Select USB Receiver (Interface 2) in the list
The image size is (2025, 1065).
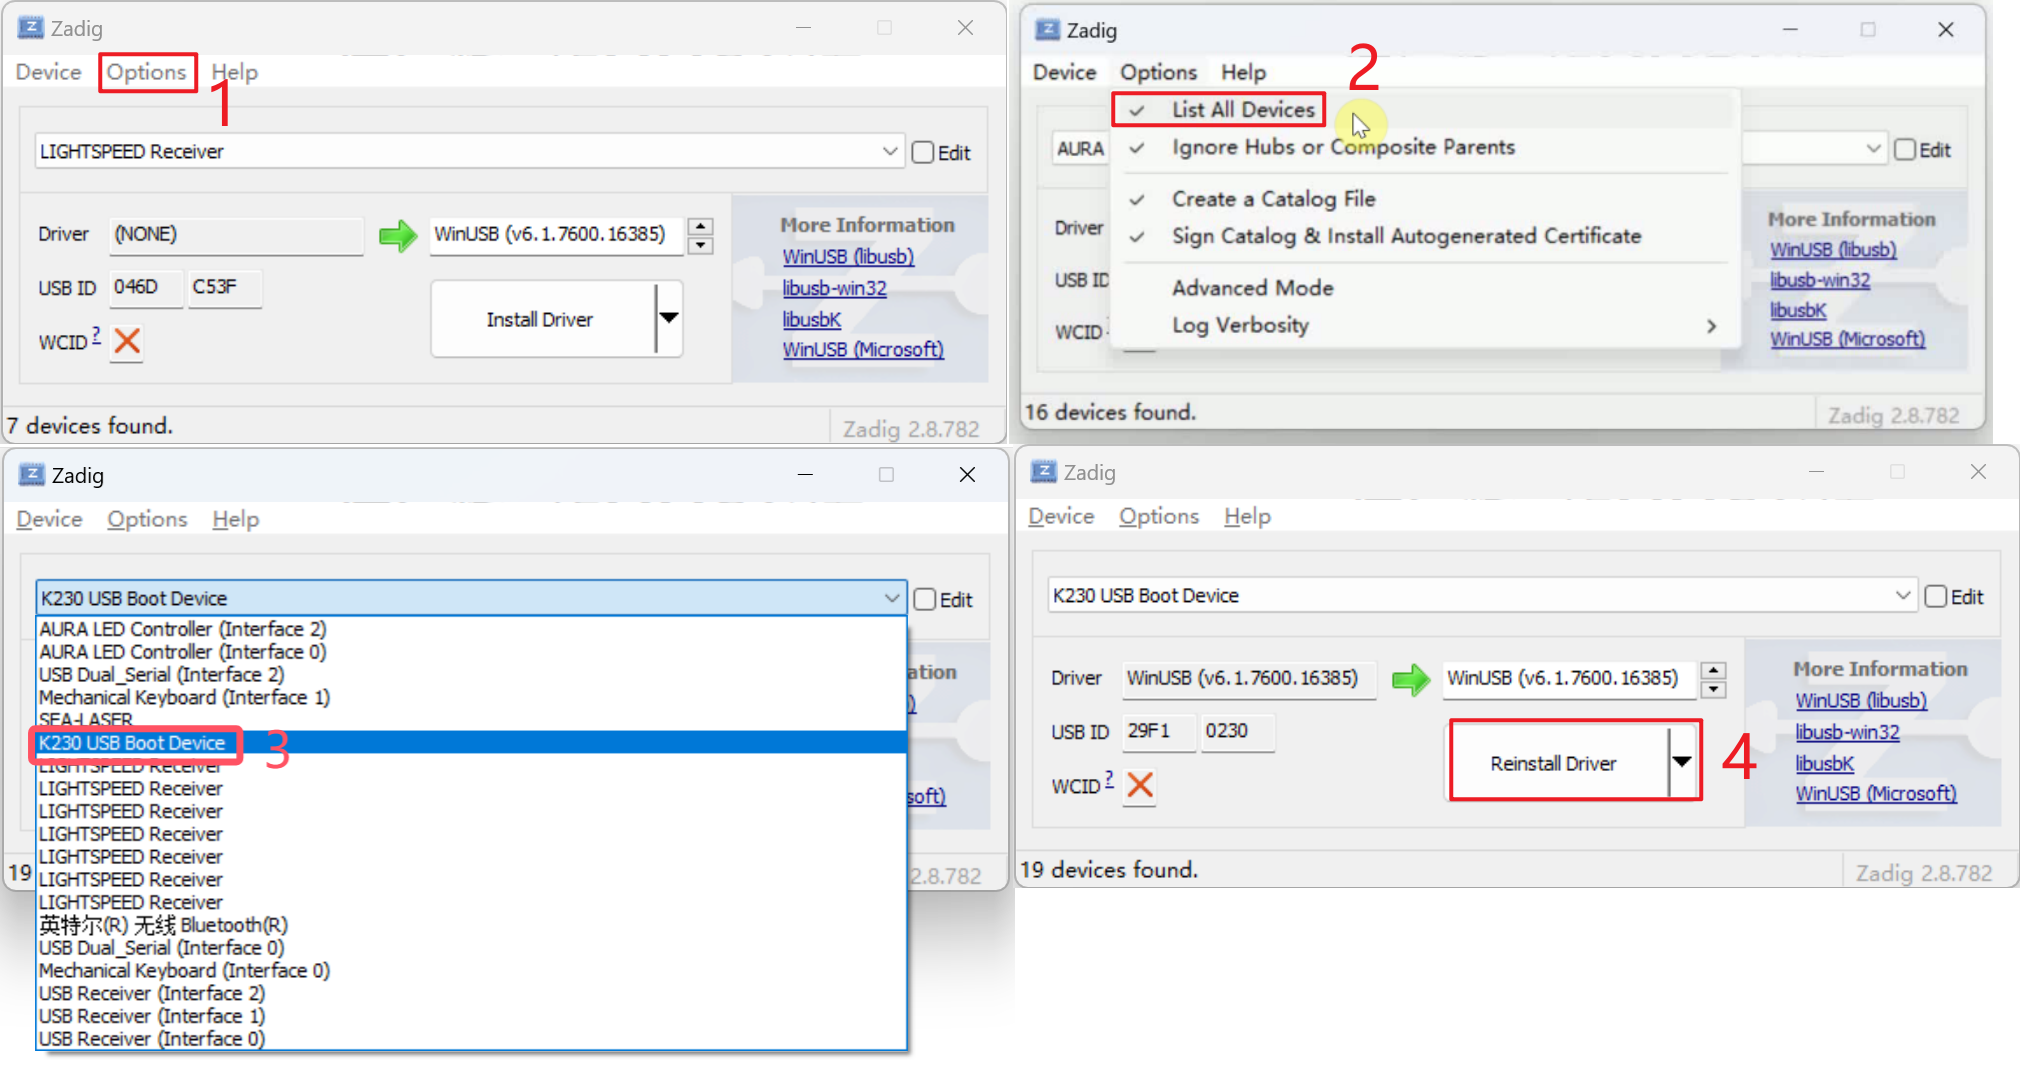(x=471, y=993)
